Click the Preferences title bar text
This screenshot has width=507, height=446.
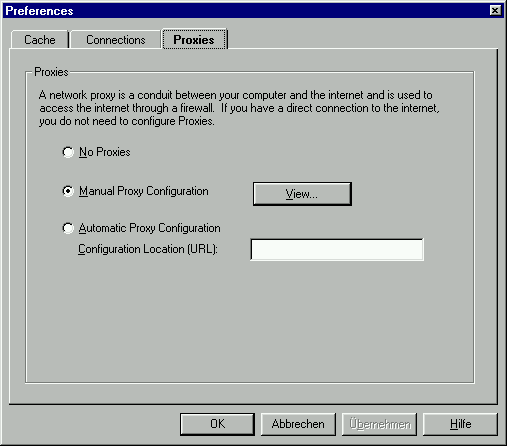(39, 11)
